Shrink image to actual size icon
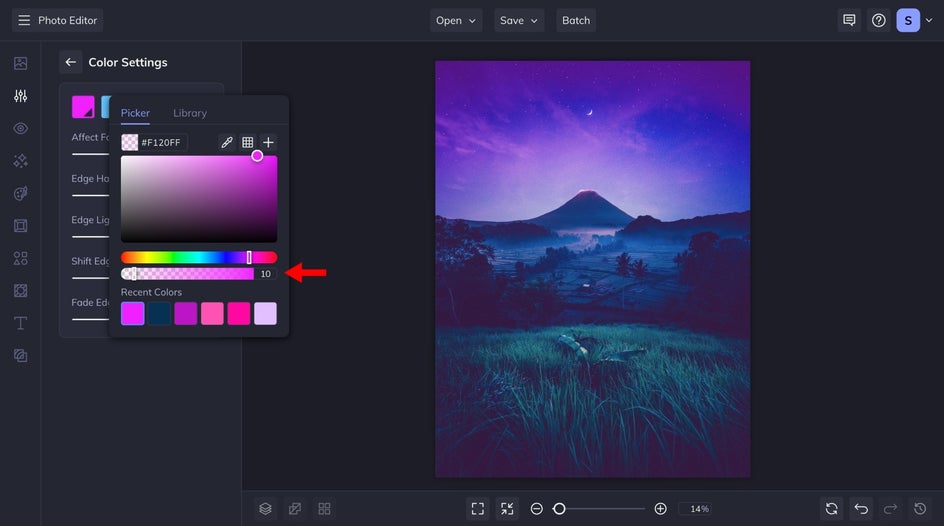The image size is (944, 526). [507, 509]
